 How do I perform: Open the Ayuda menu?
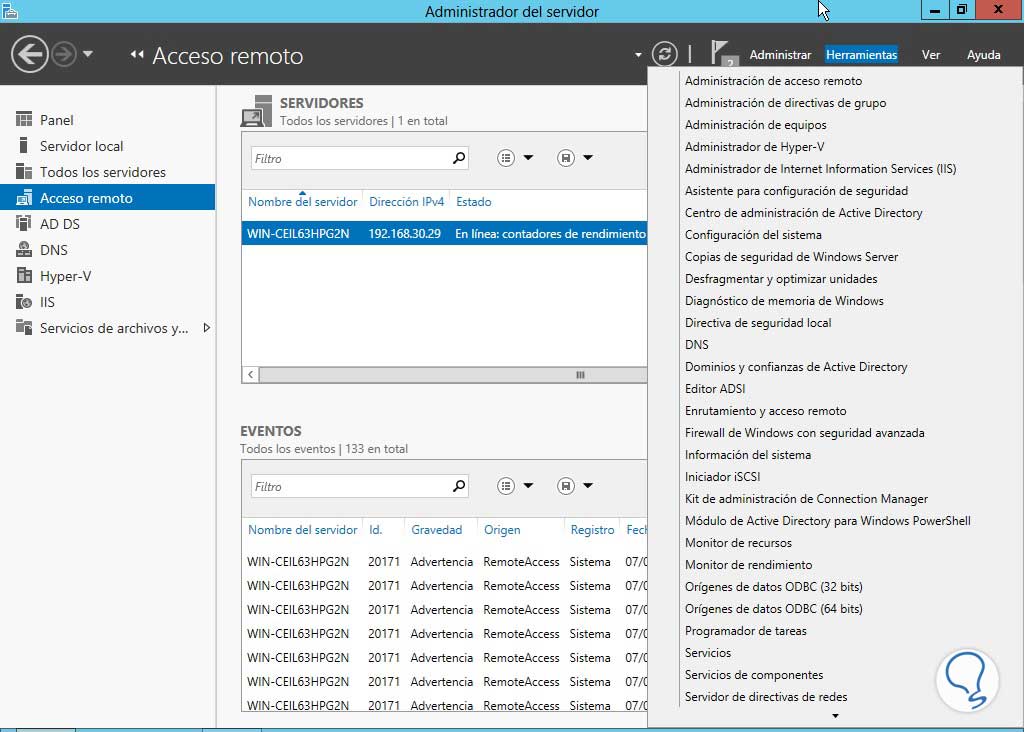point(983,55)
